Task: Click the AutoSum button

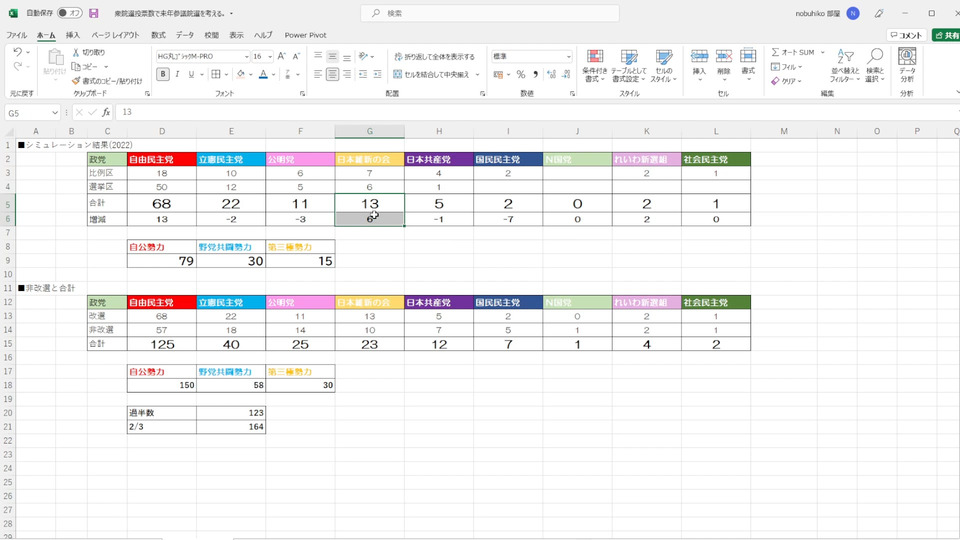Action: (793, 52)
